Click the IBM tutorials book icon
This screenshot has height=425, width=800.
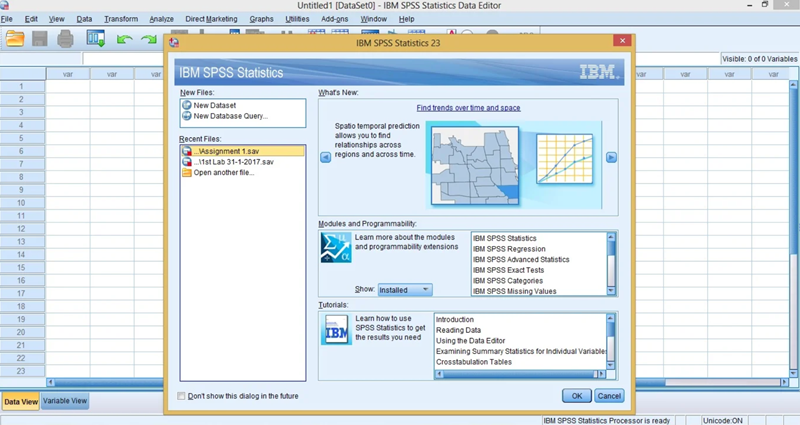[337, 329]
